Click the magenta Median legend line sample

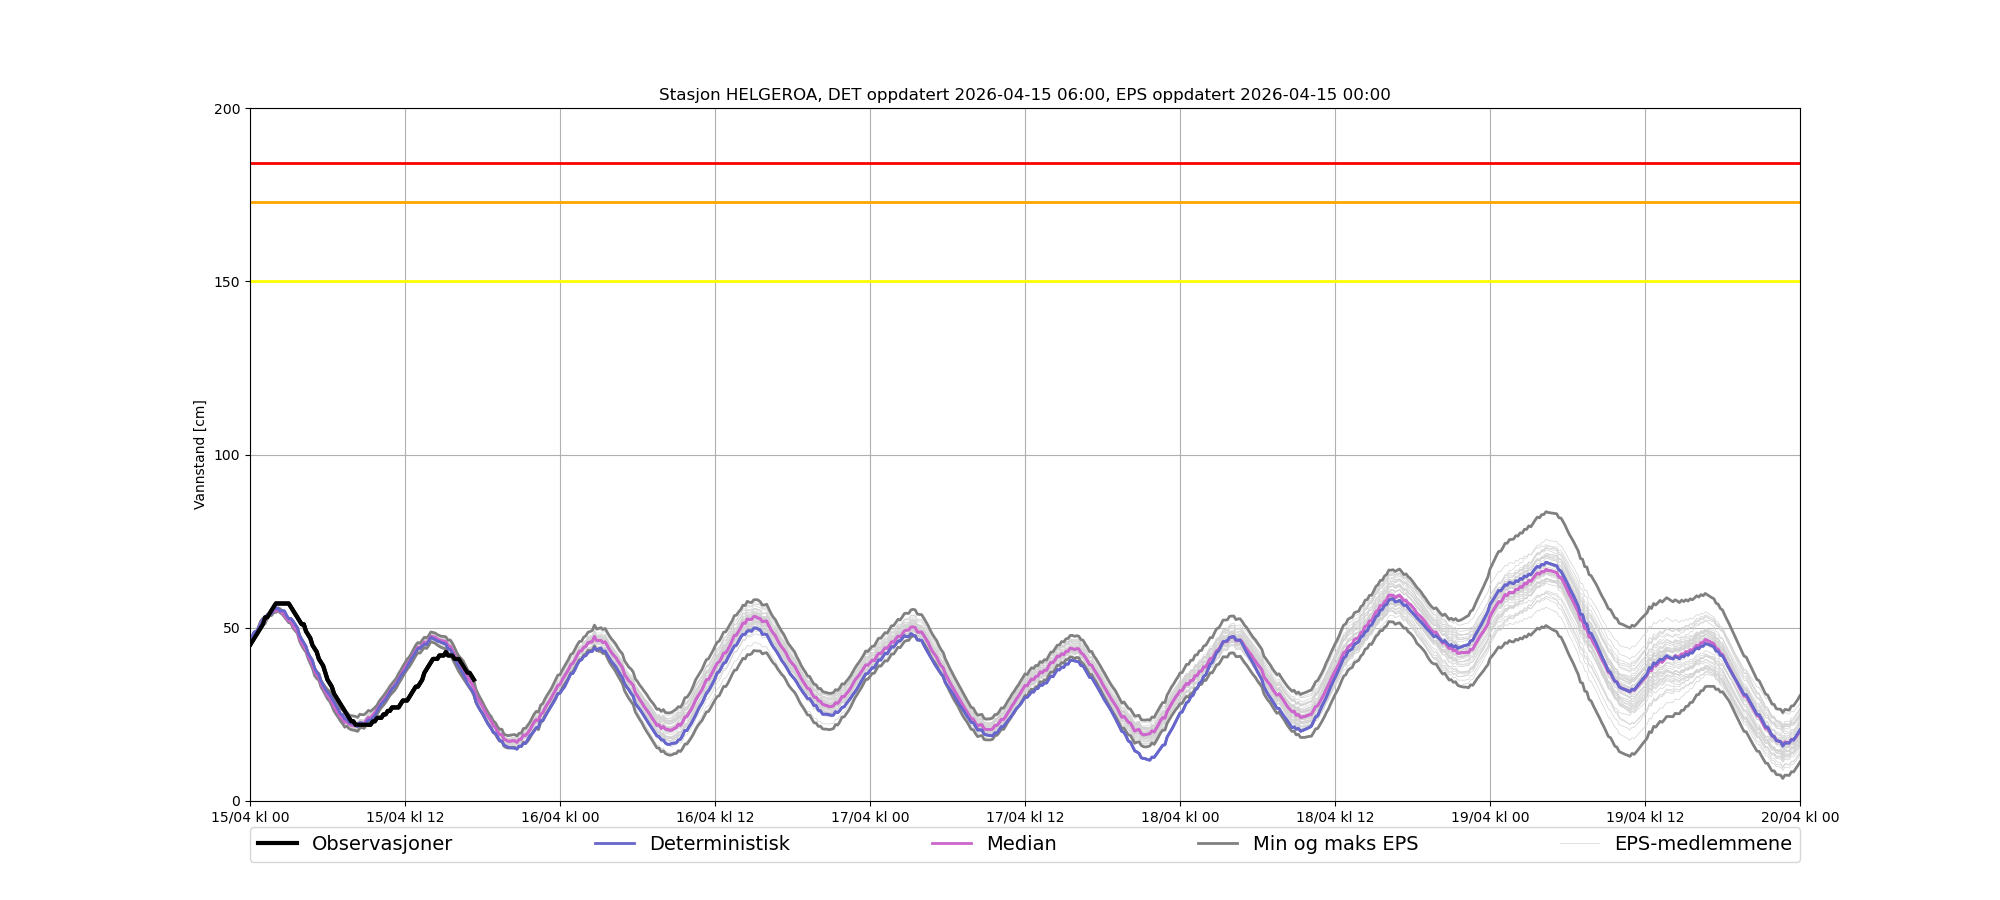pos(951,844)
